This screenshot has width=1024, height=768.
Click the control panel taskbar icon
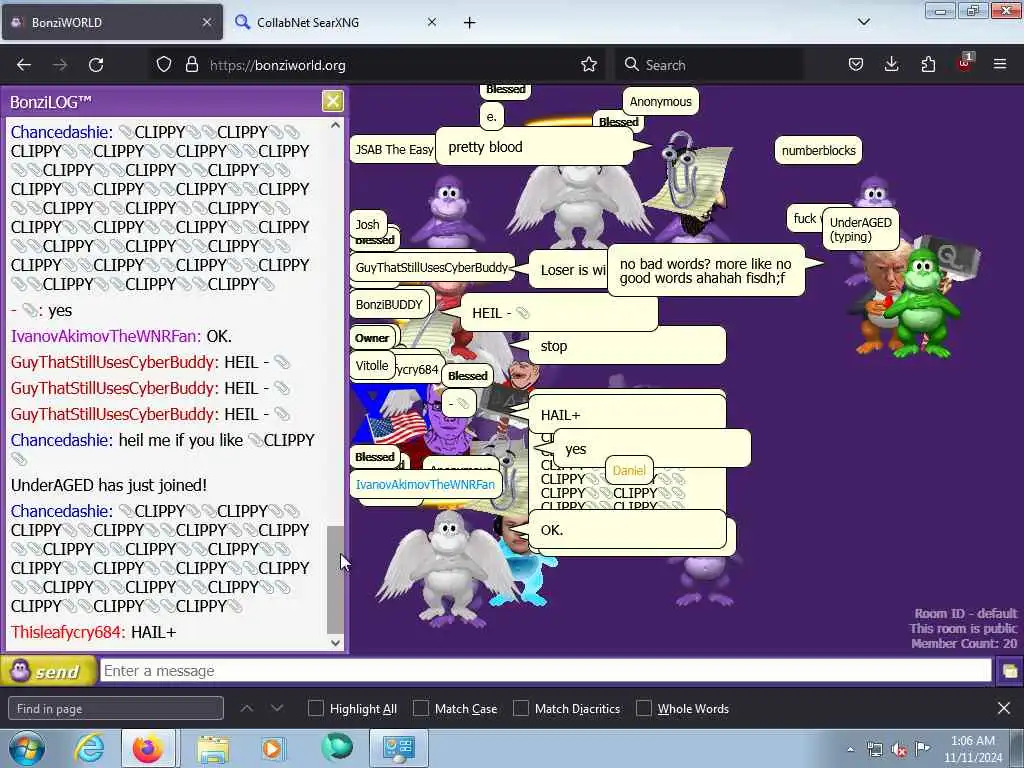tap(399, 748)
